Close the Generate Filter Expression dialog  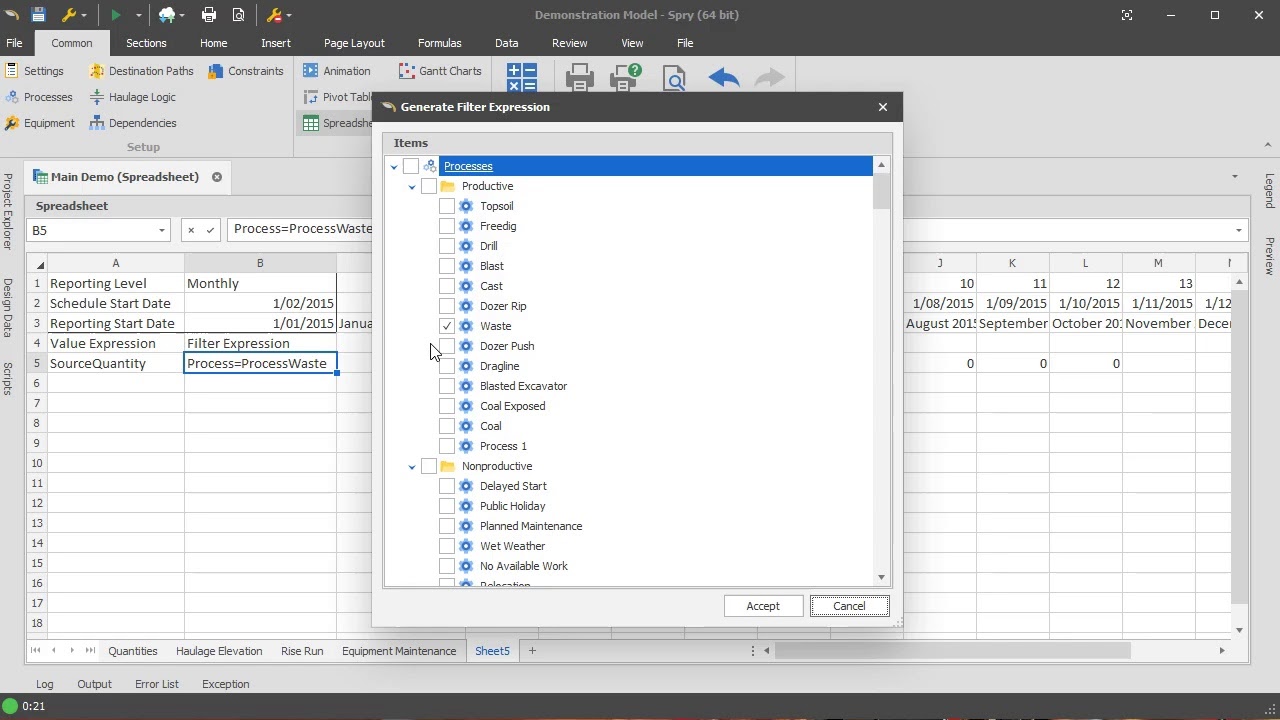click(883, 107)
